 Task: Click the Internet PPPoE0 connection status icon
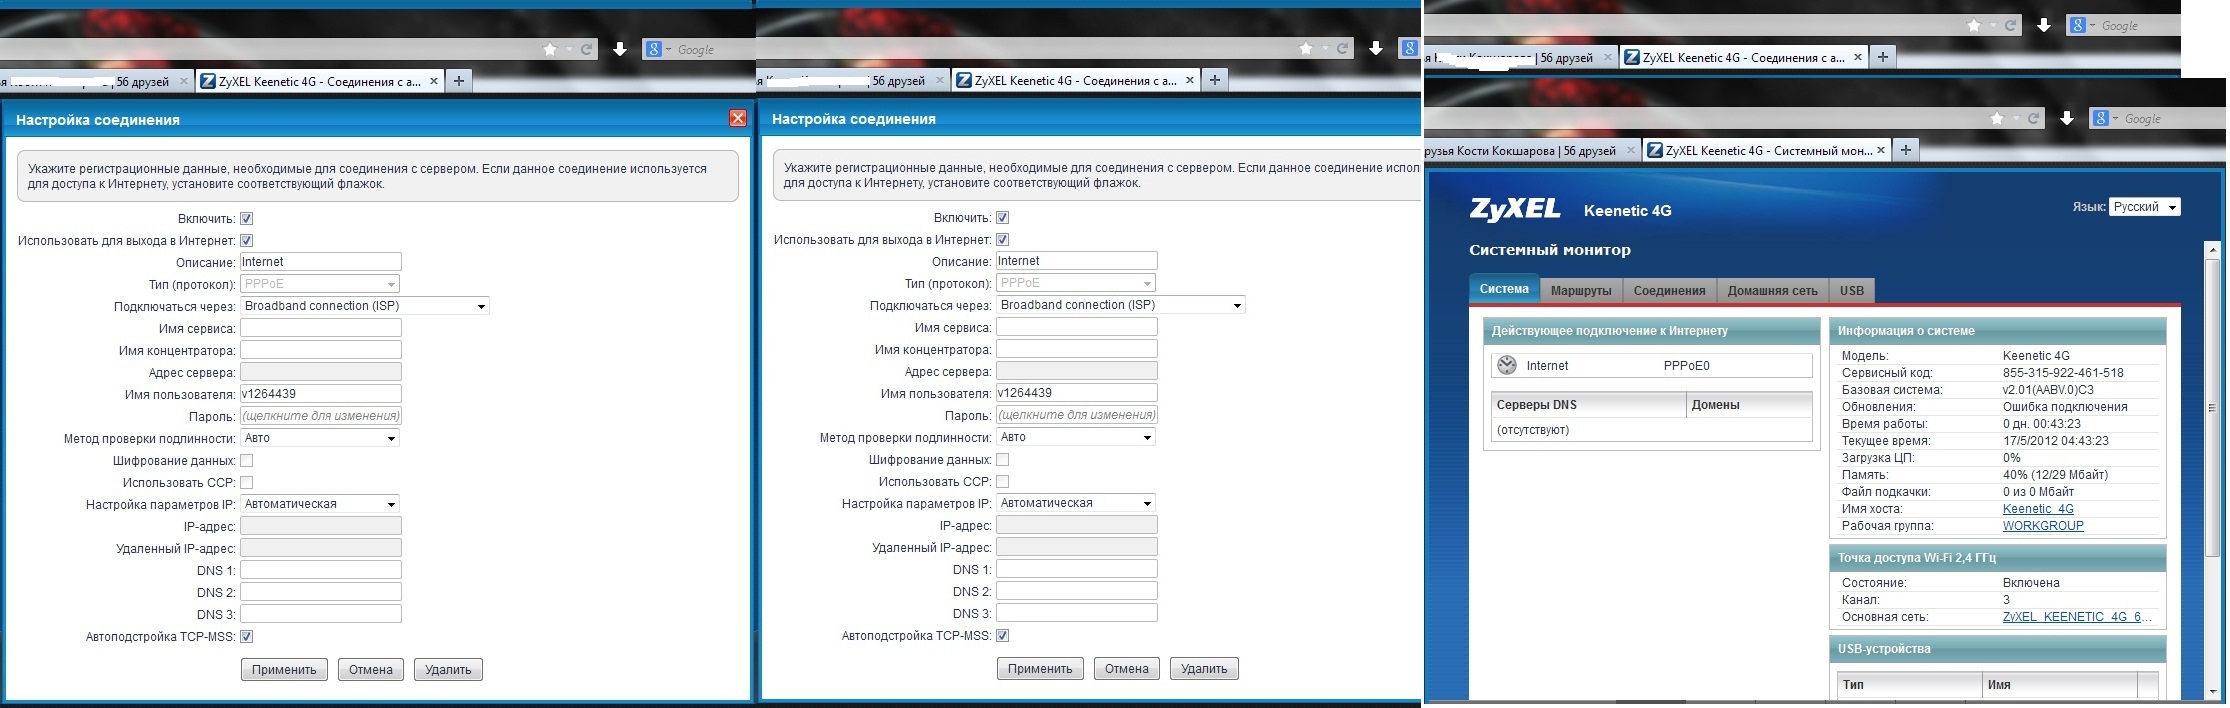point(1507,366)
